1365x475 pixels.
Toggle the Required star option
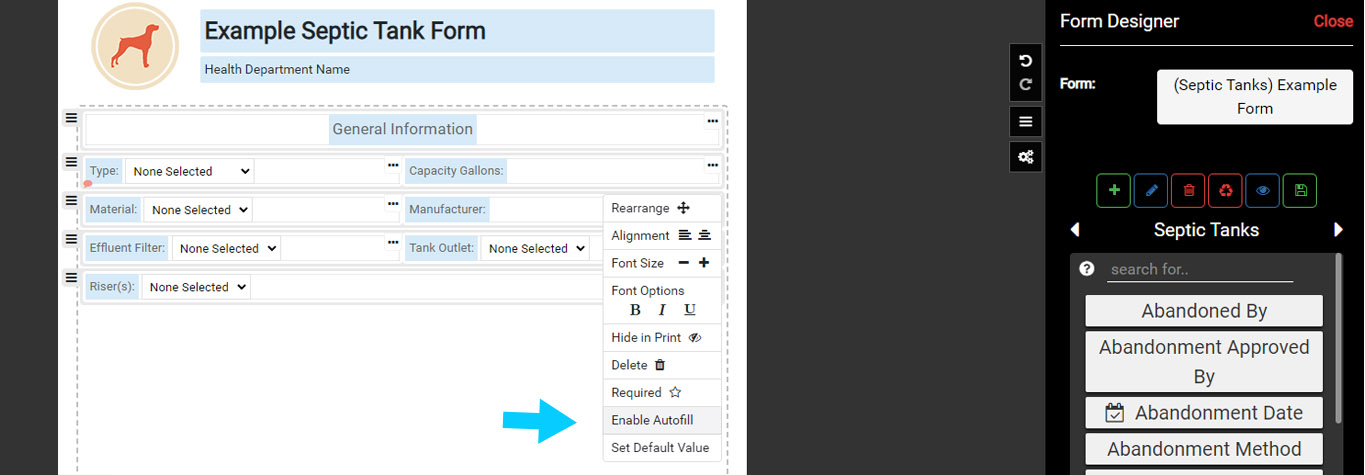pos(660,393)
